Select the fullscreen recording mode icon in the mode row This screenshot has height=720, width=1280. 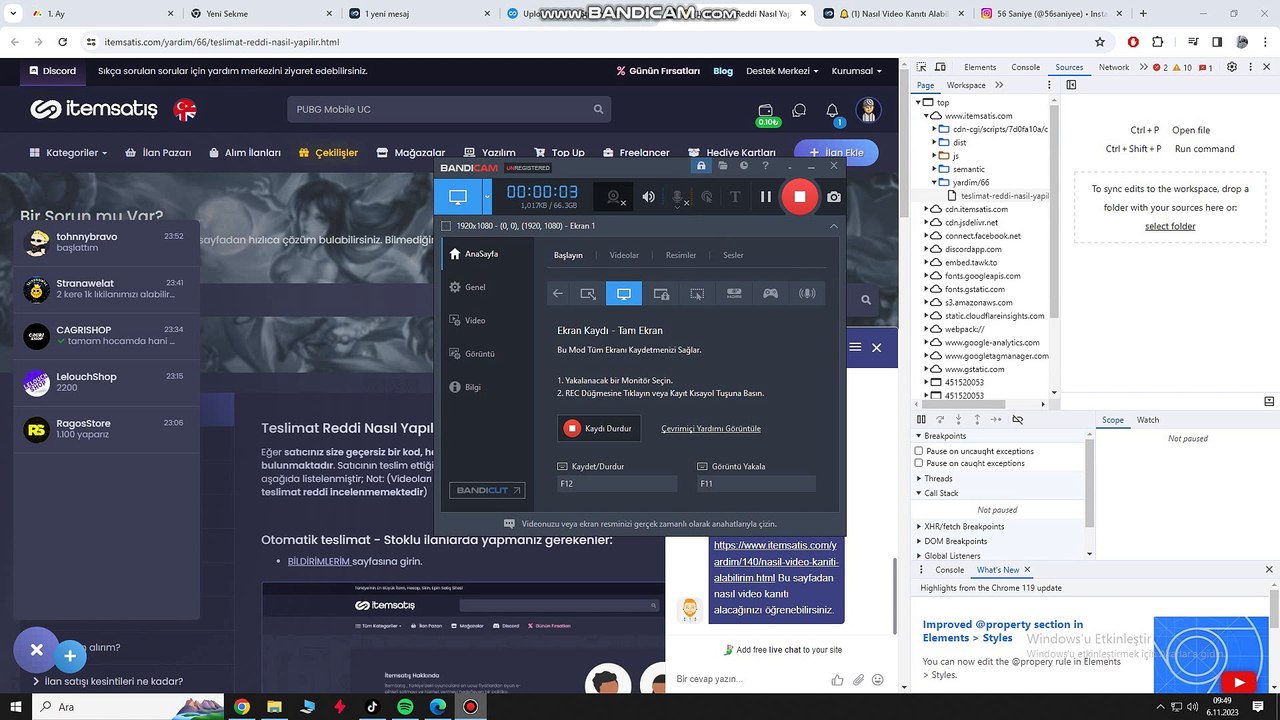[x=624, y=294]
